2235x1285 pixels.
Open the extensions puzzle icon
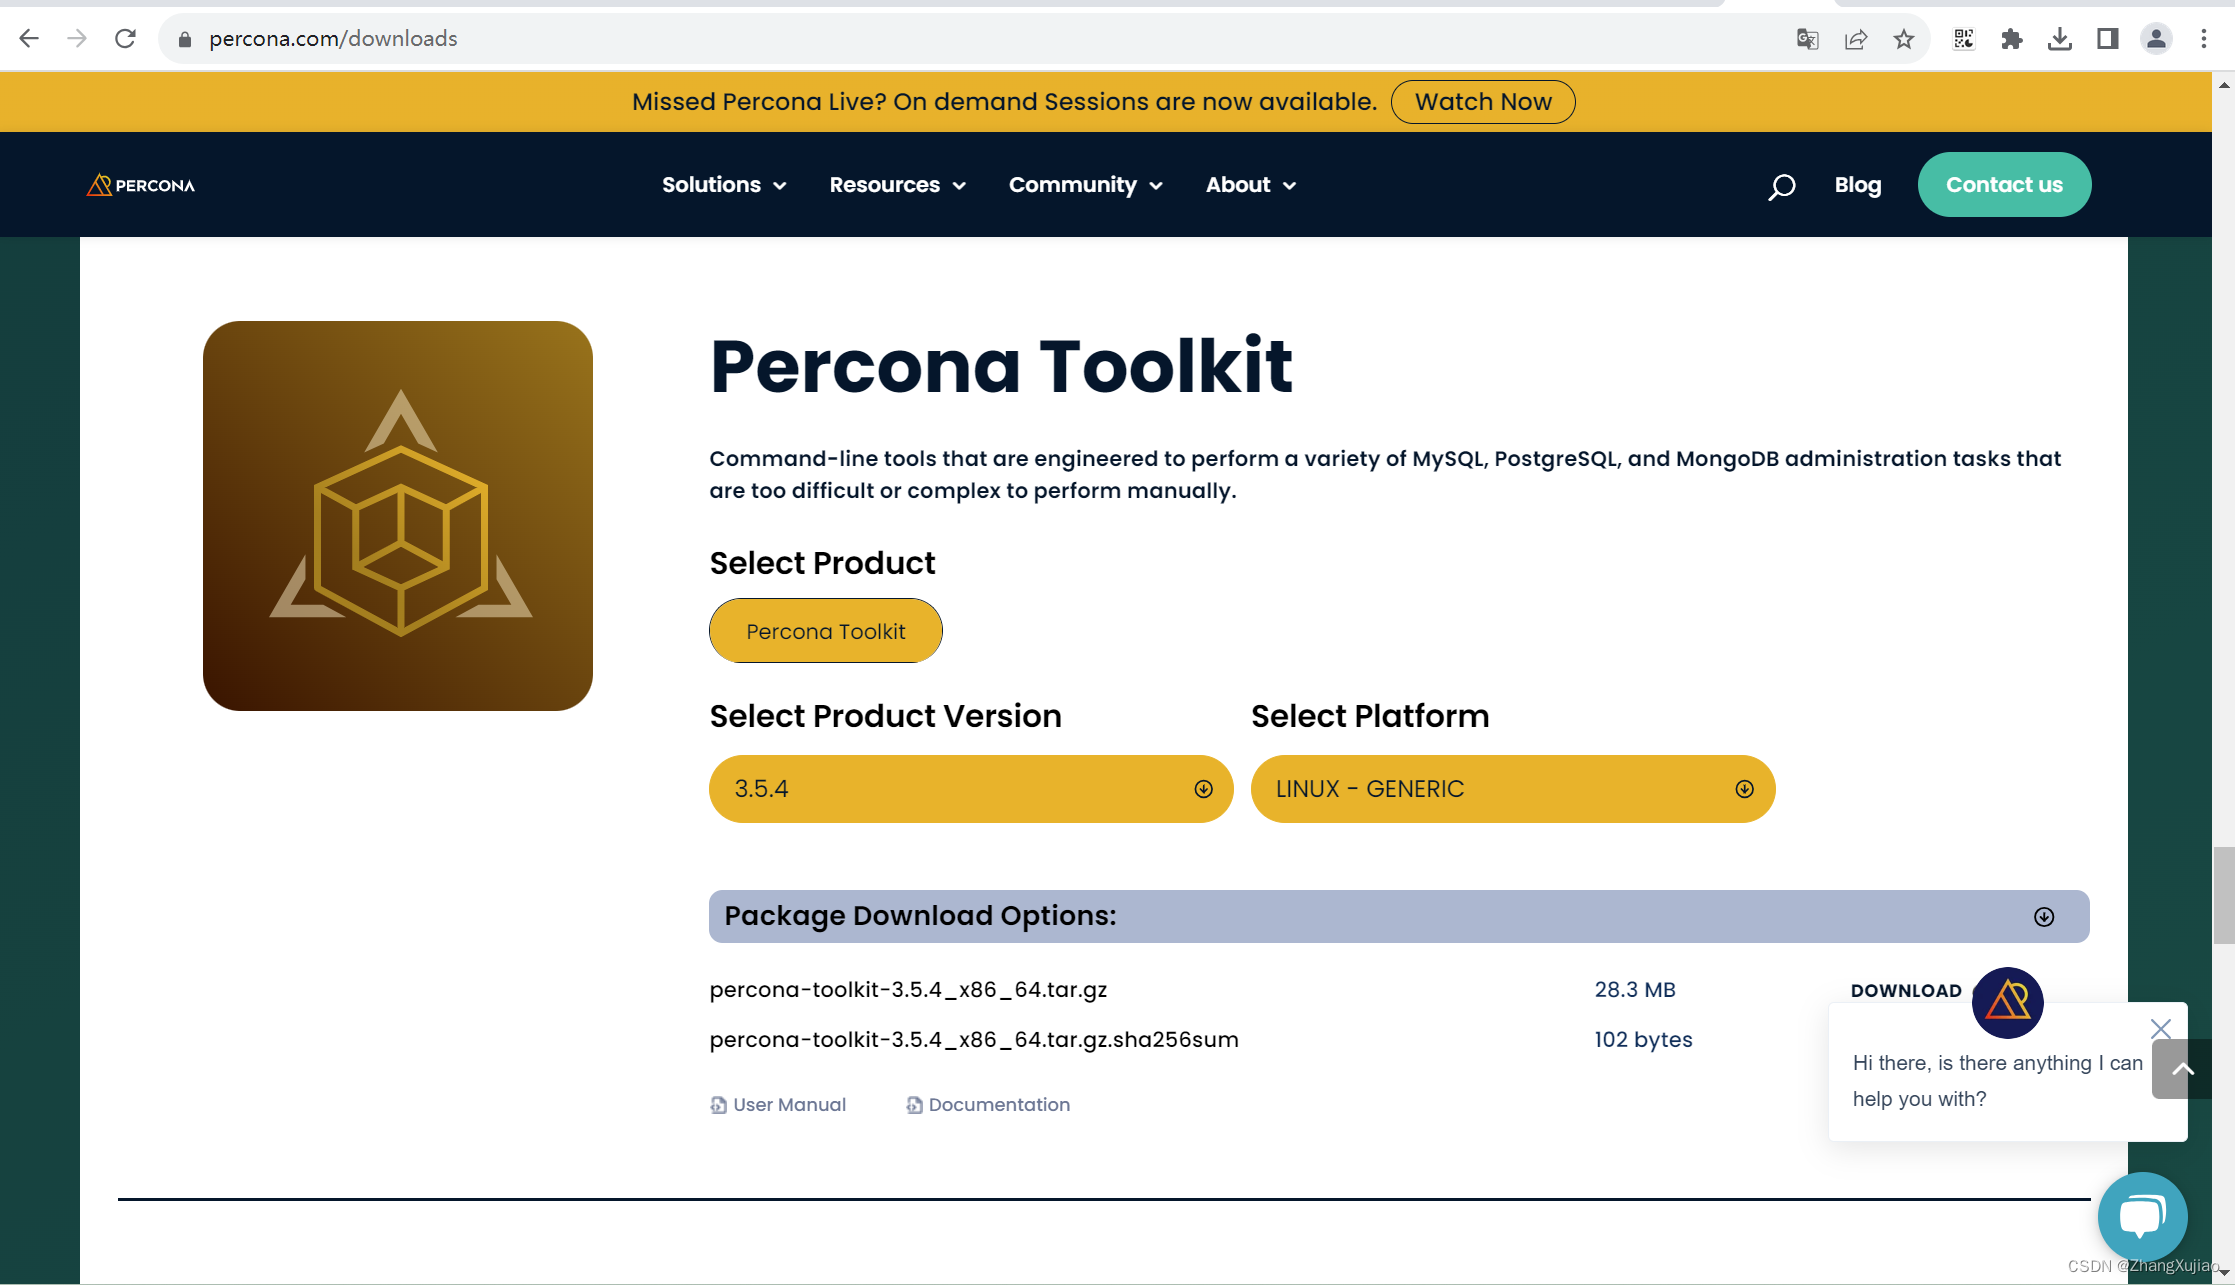tap(2012, 39)
